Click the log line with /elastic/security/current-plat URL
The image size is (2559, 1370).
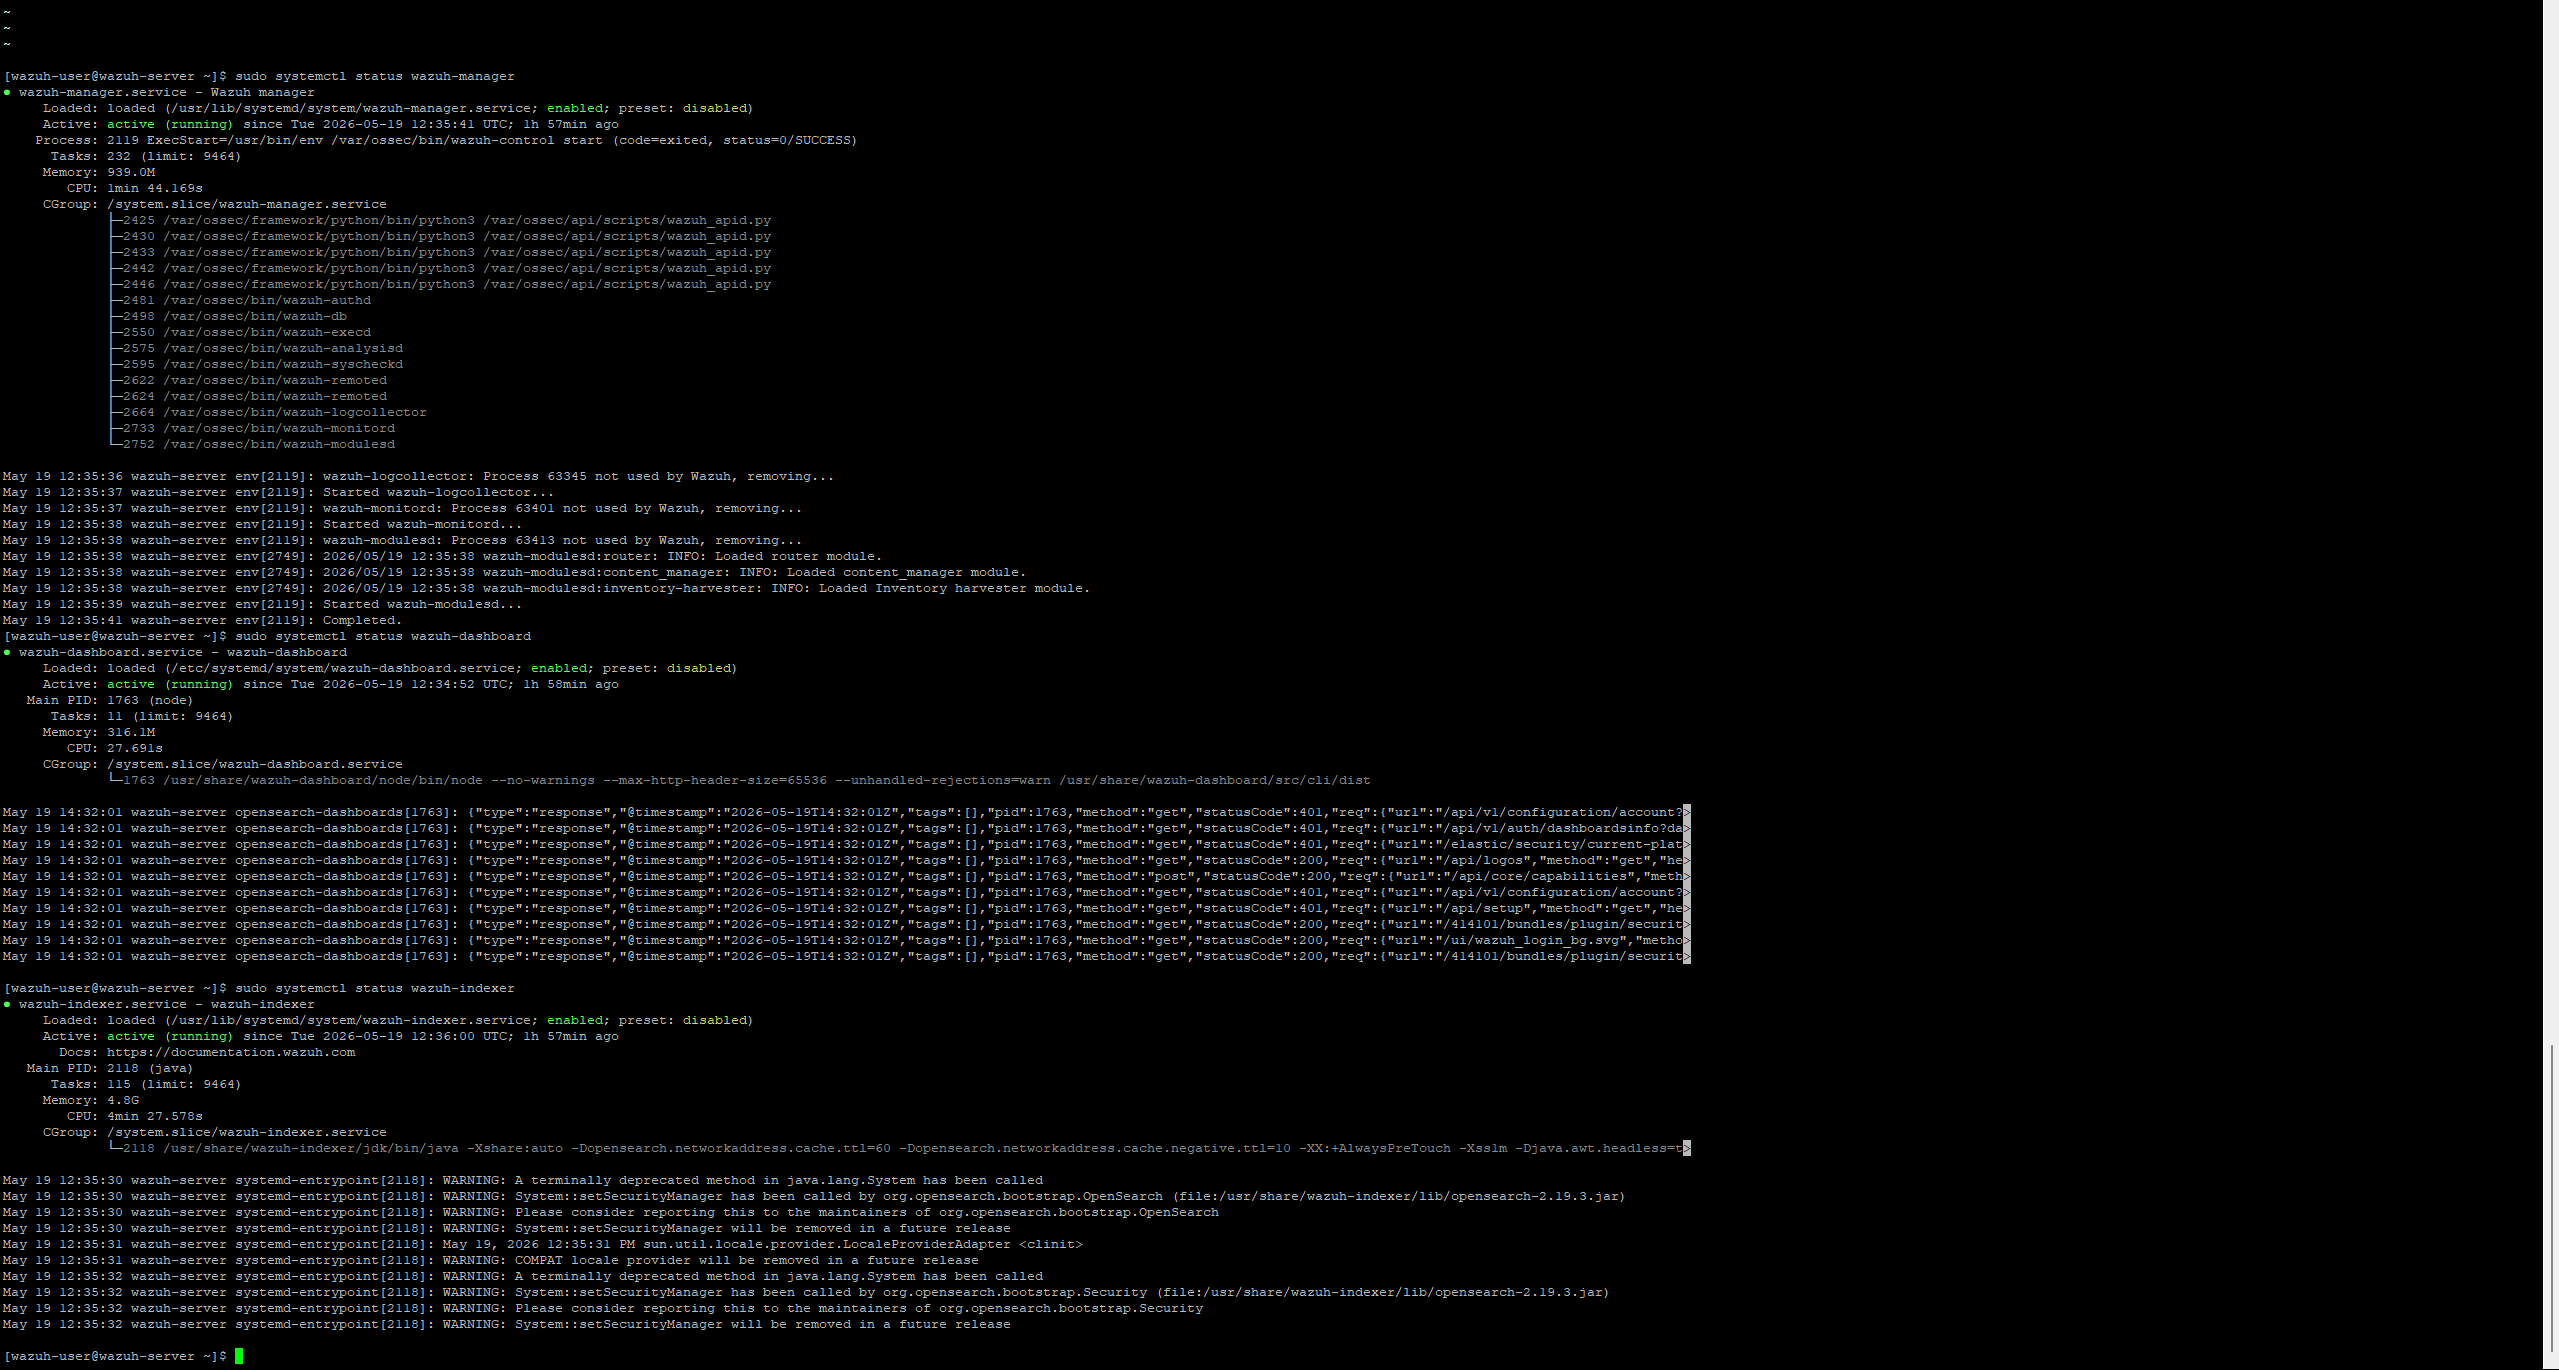tap(846, 844)
